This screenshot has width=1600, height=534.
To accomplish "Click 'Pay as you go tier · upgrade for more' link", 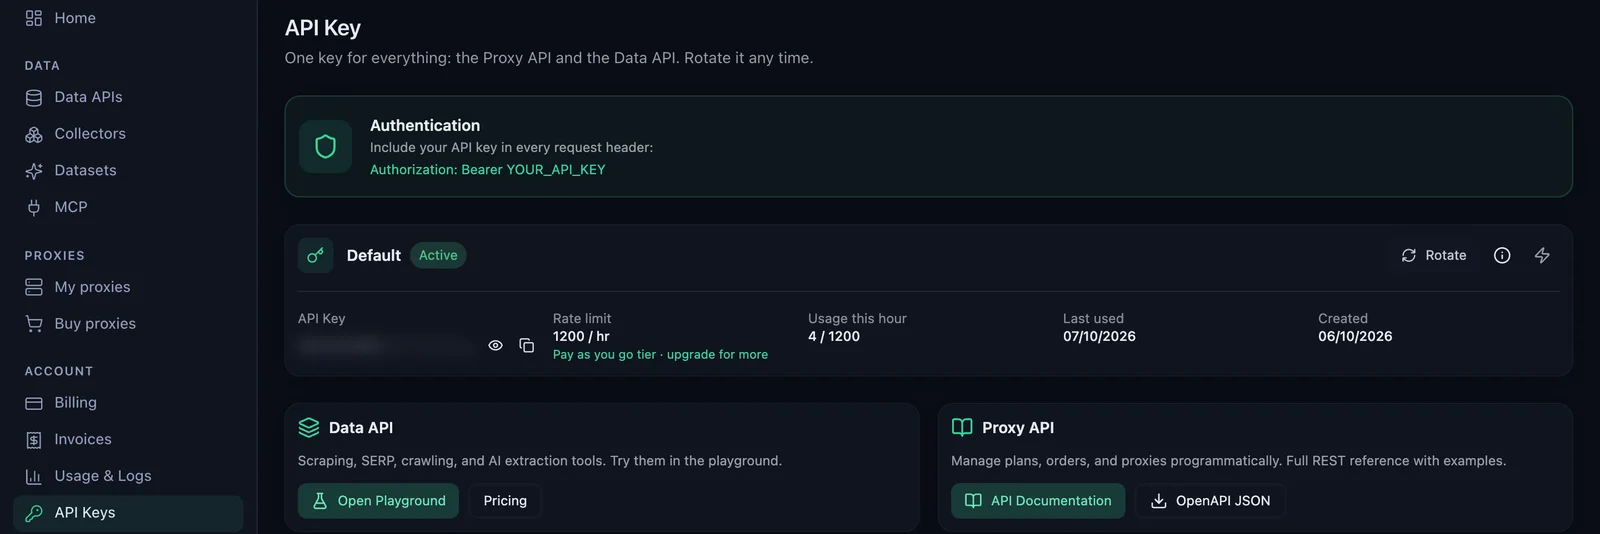I will (x=660, y=355).
